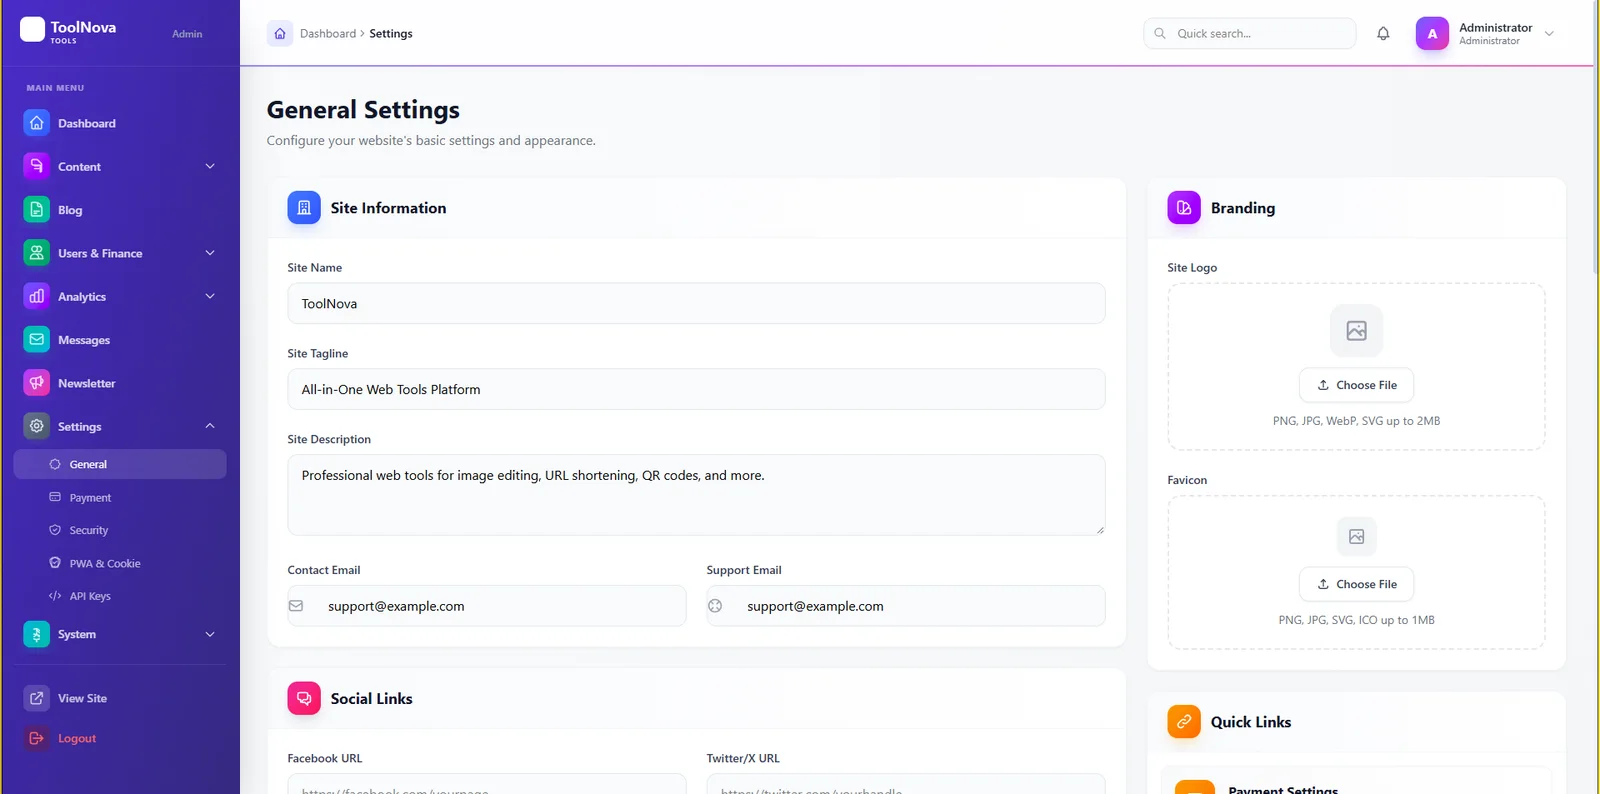Click the ToolNova logo icon
Viewport: 1600px width, 794px height.
[32, 30]
